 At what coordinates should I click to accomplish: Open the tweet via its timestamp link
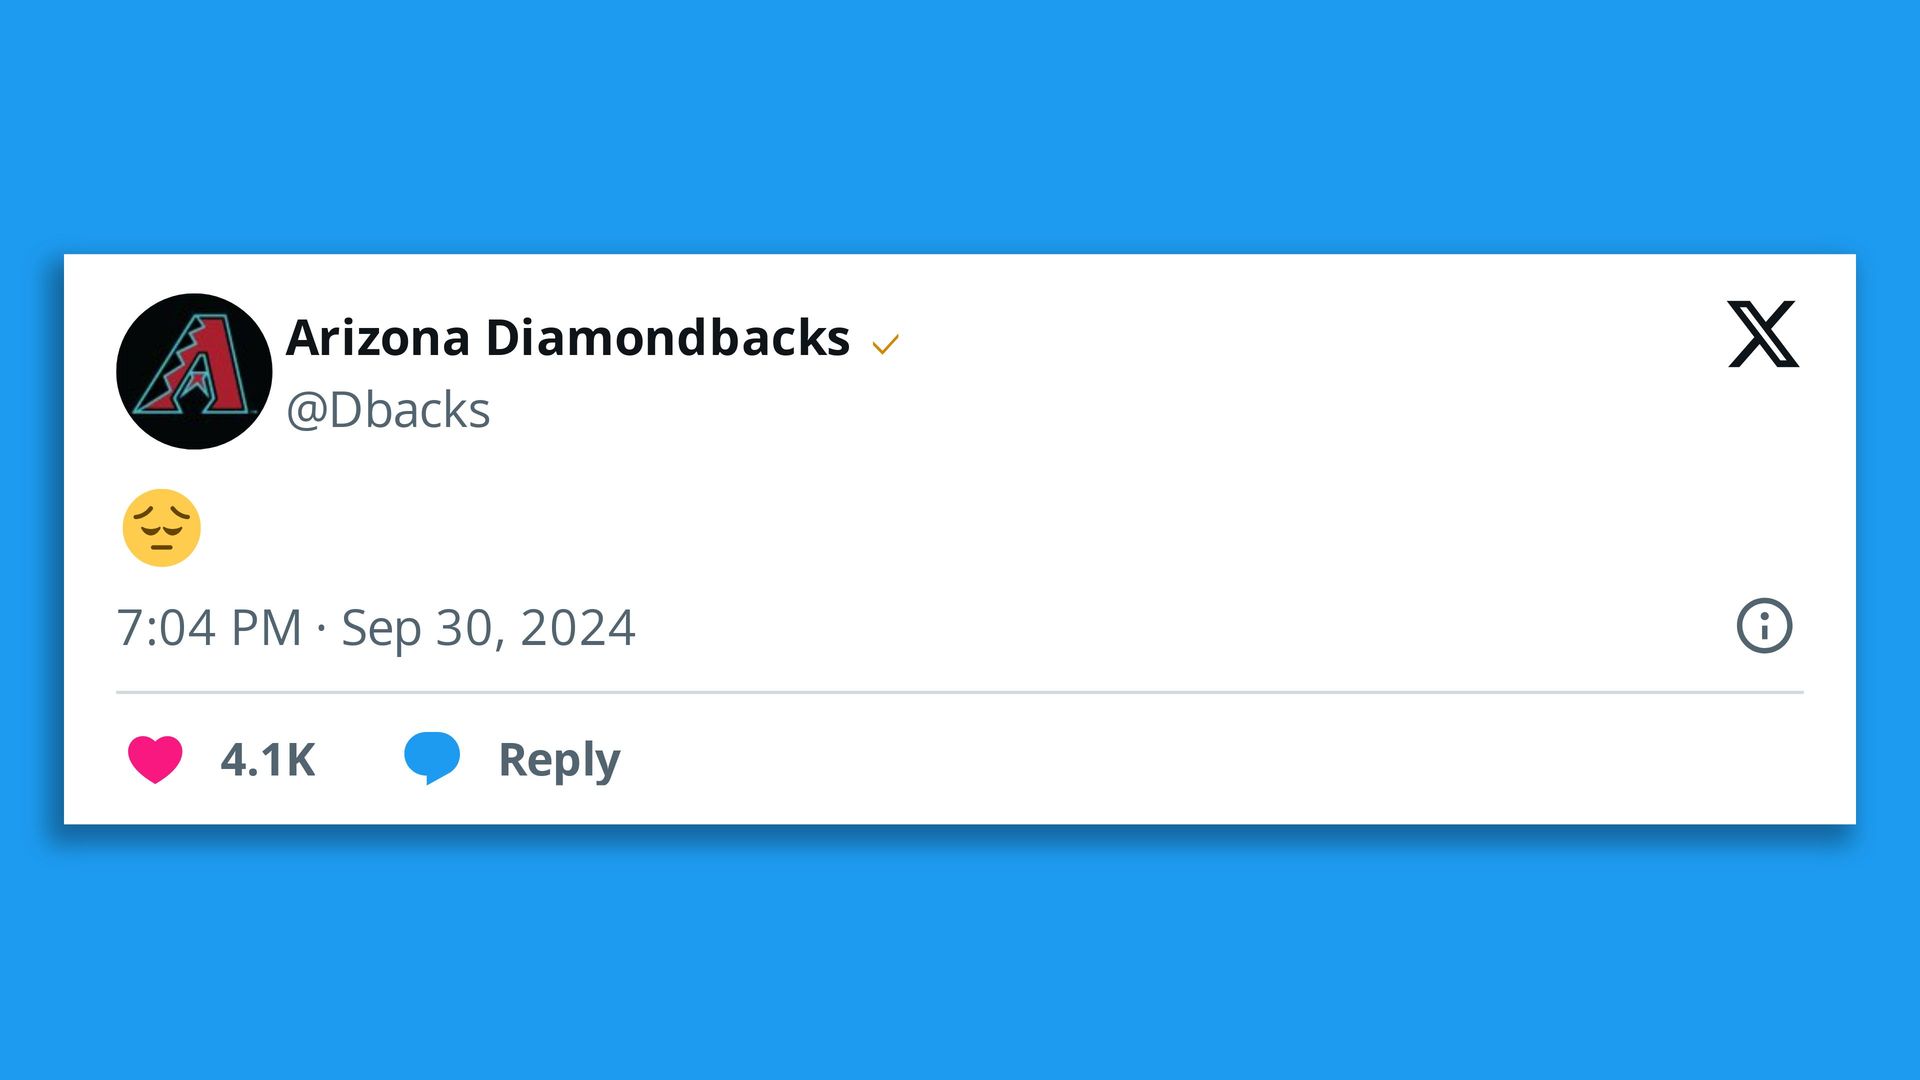(377, 627)
